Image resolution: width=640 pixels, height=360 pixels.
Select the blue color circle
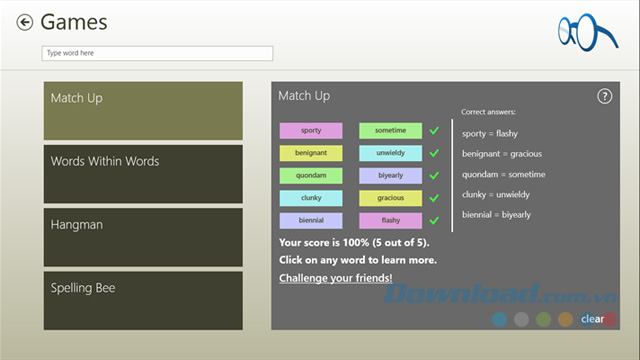point(500,319)
